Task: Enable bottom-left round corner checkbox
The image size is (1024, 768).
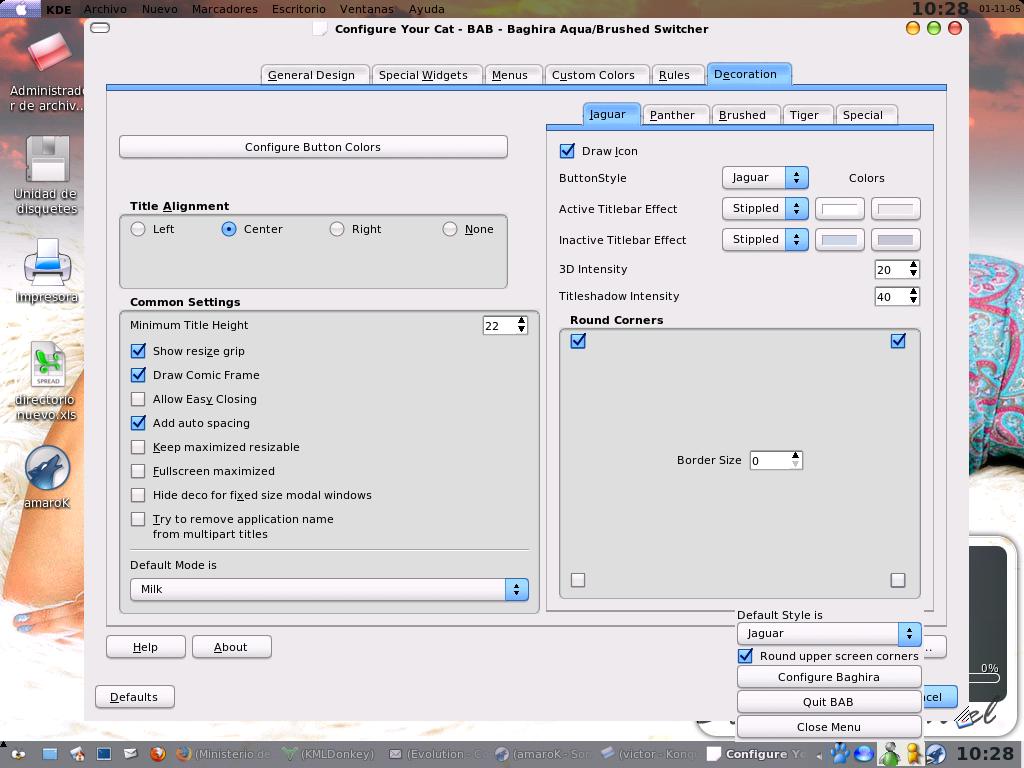Action: tap(578, 580)
